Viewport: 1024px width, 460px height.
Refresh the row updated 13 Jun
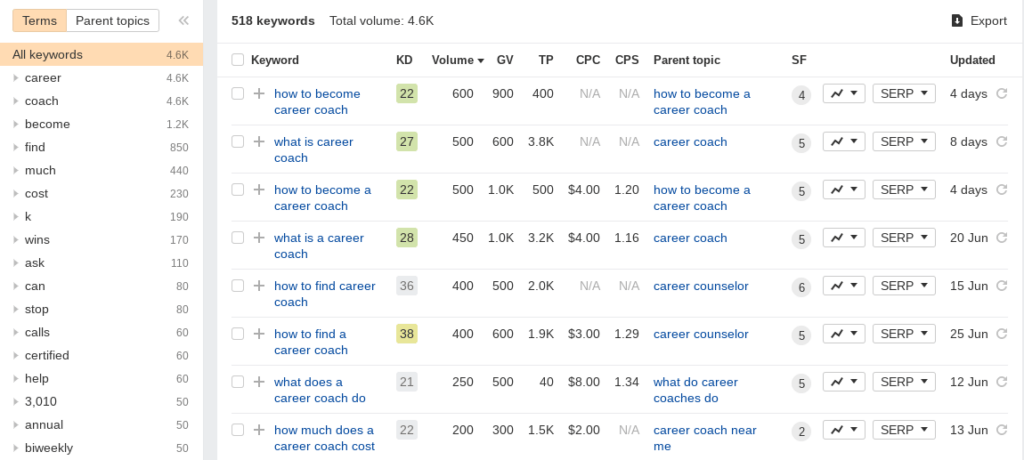click(x=1001, y=430)
